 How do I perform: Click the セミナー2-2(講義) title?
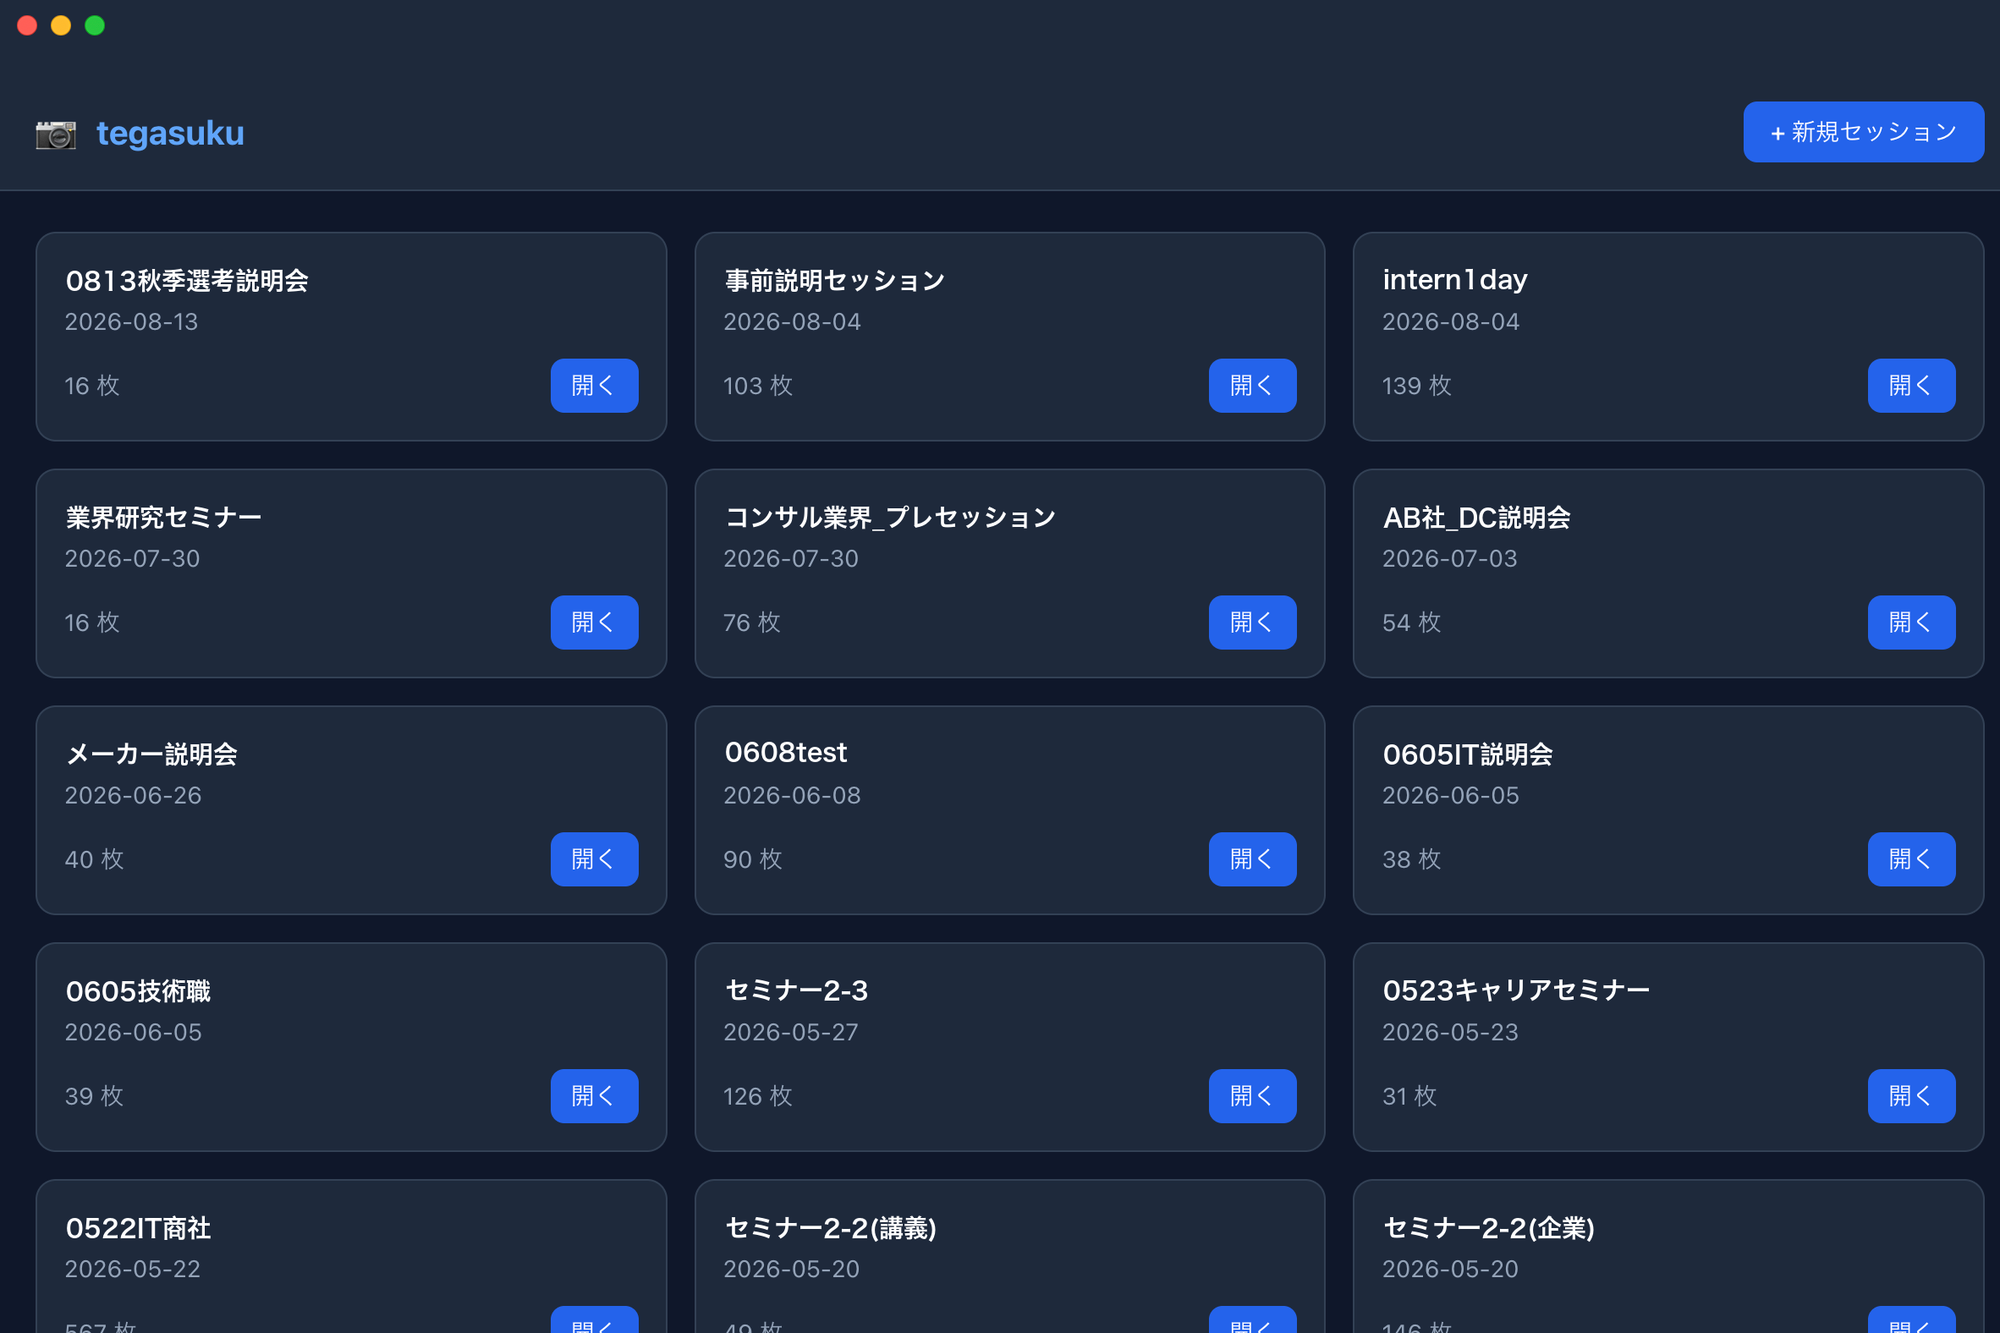tap(830, 1229)
